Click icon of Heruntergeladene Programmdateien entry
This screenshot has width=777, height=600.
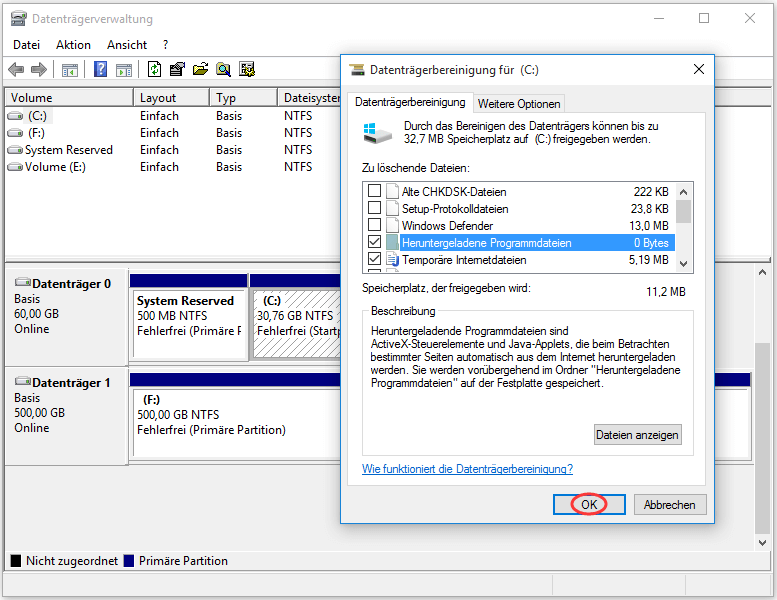392,242
